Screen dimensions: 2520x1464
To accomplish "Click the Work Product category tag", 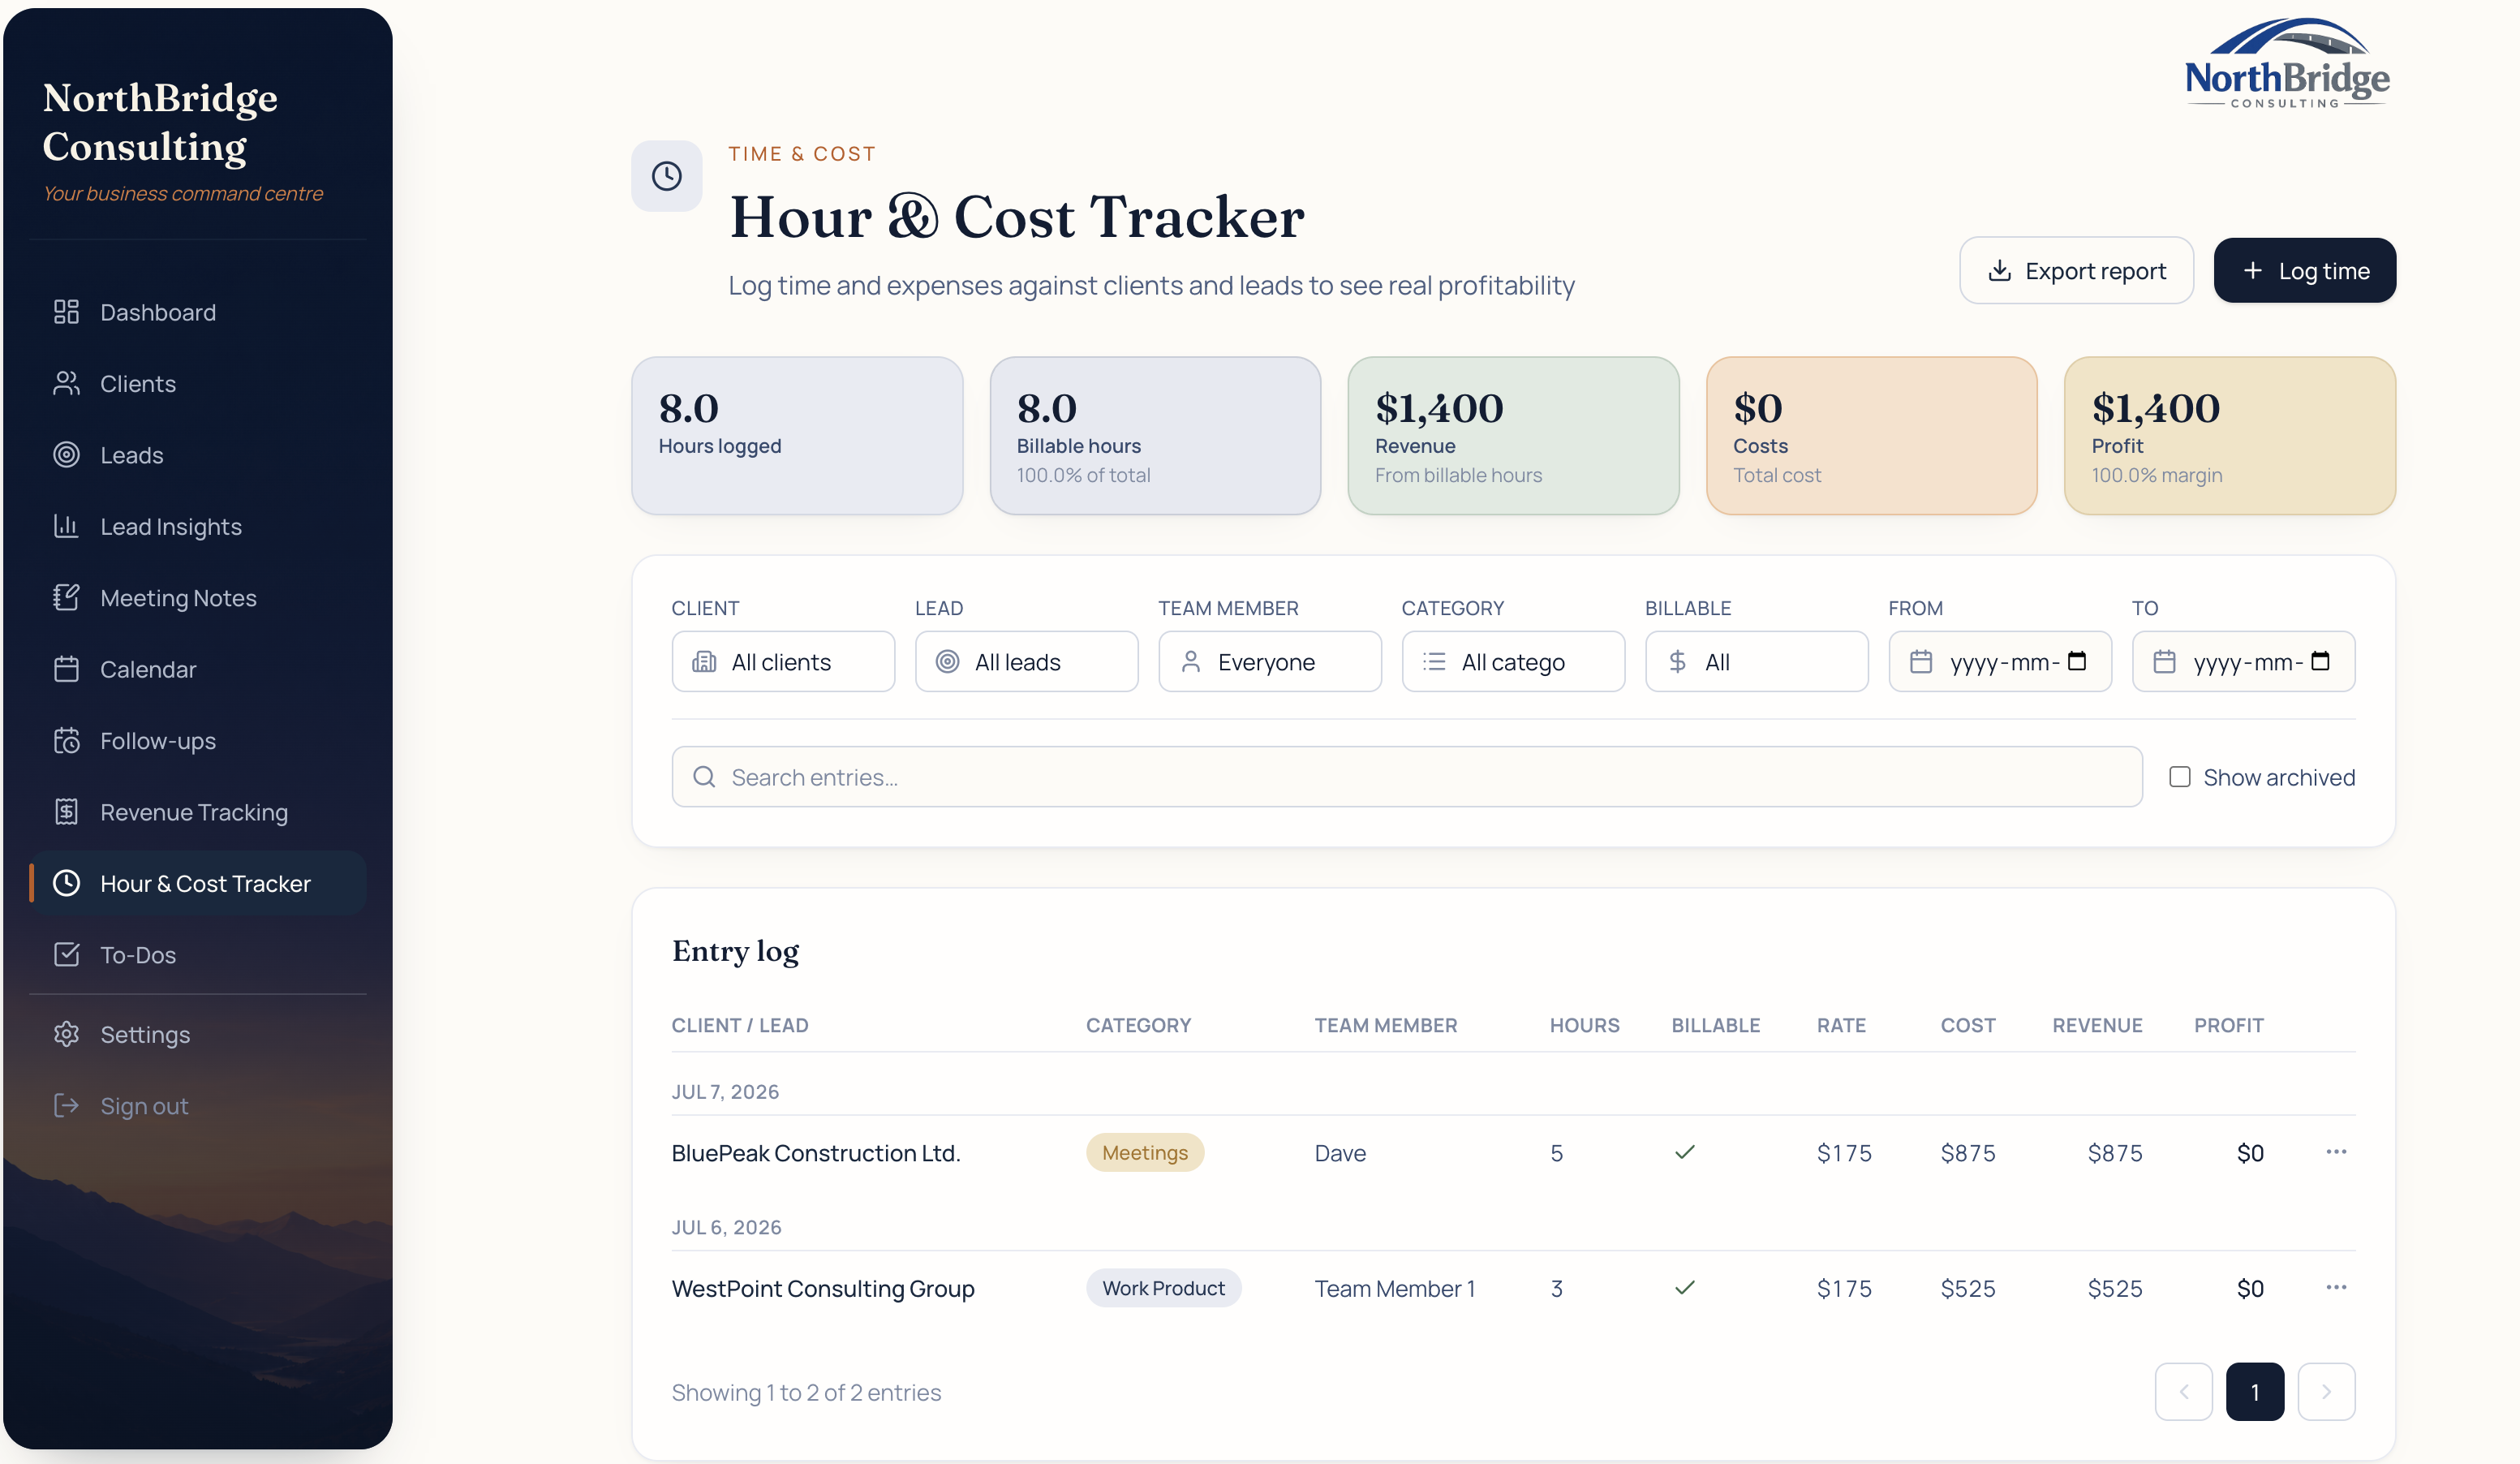I will pos(1163,1288).
